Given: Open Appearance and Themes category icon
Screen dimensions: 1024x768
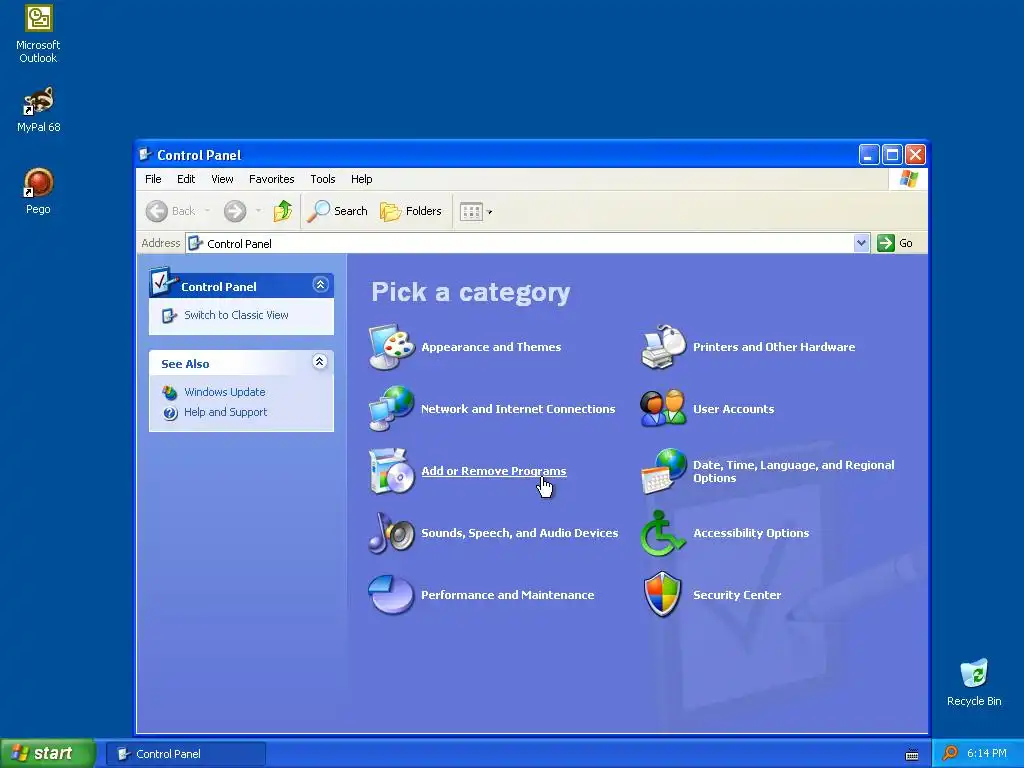Looking at the screenshot, I should pyautogui.click(x=391, y=347).
